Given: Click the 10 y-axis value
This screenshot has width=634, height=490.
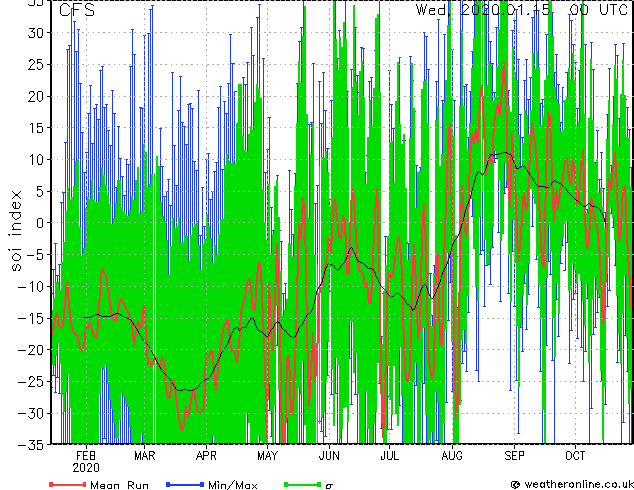Looking at the screenshot, I should pyautogui.click(x=36, y=160).
